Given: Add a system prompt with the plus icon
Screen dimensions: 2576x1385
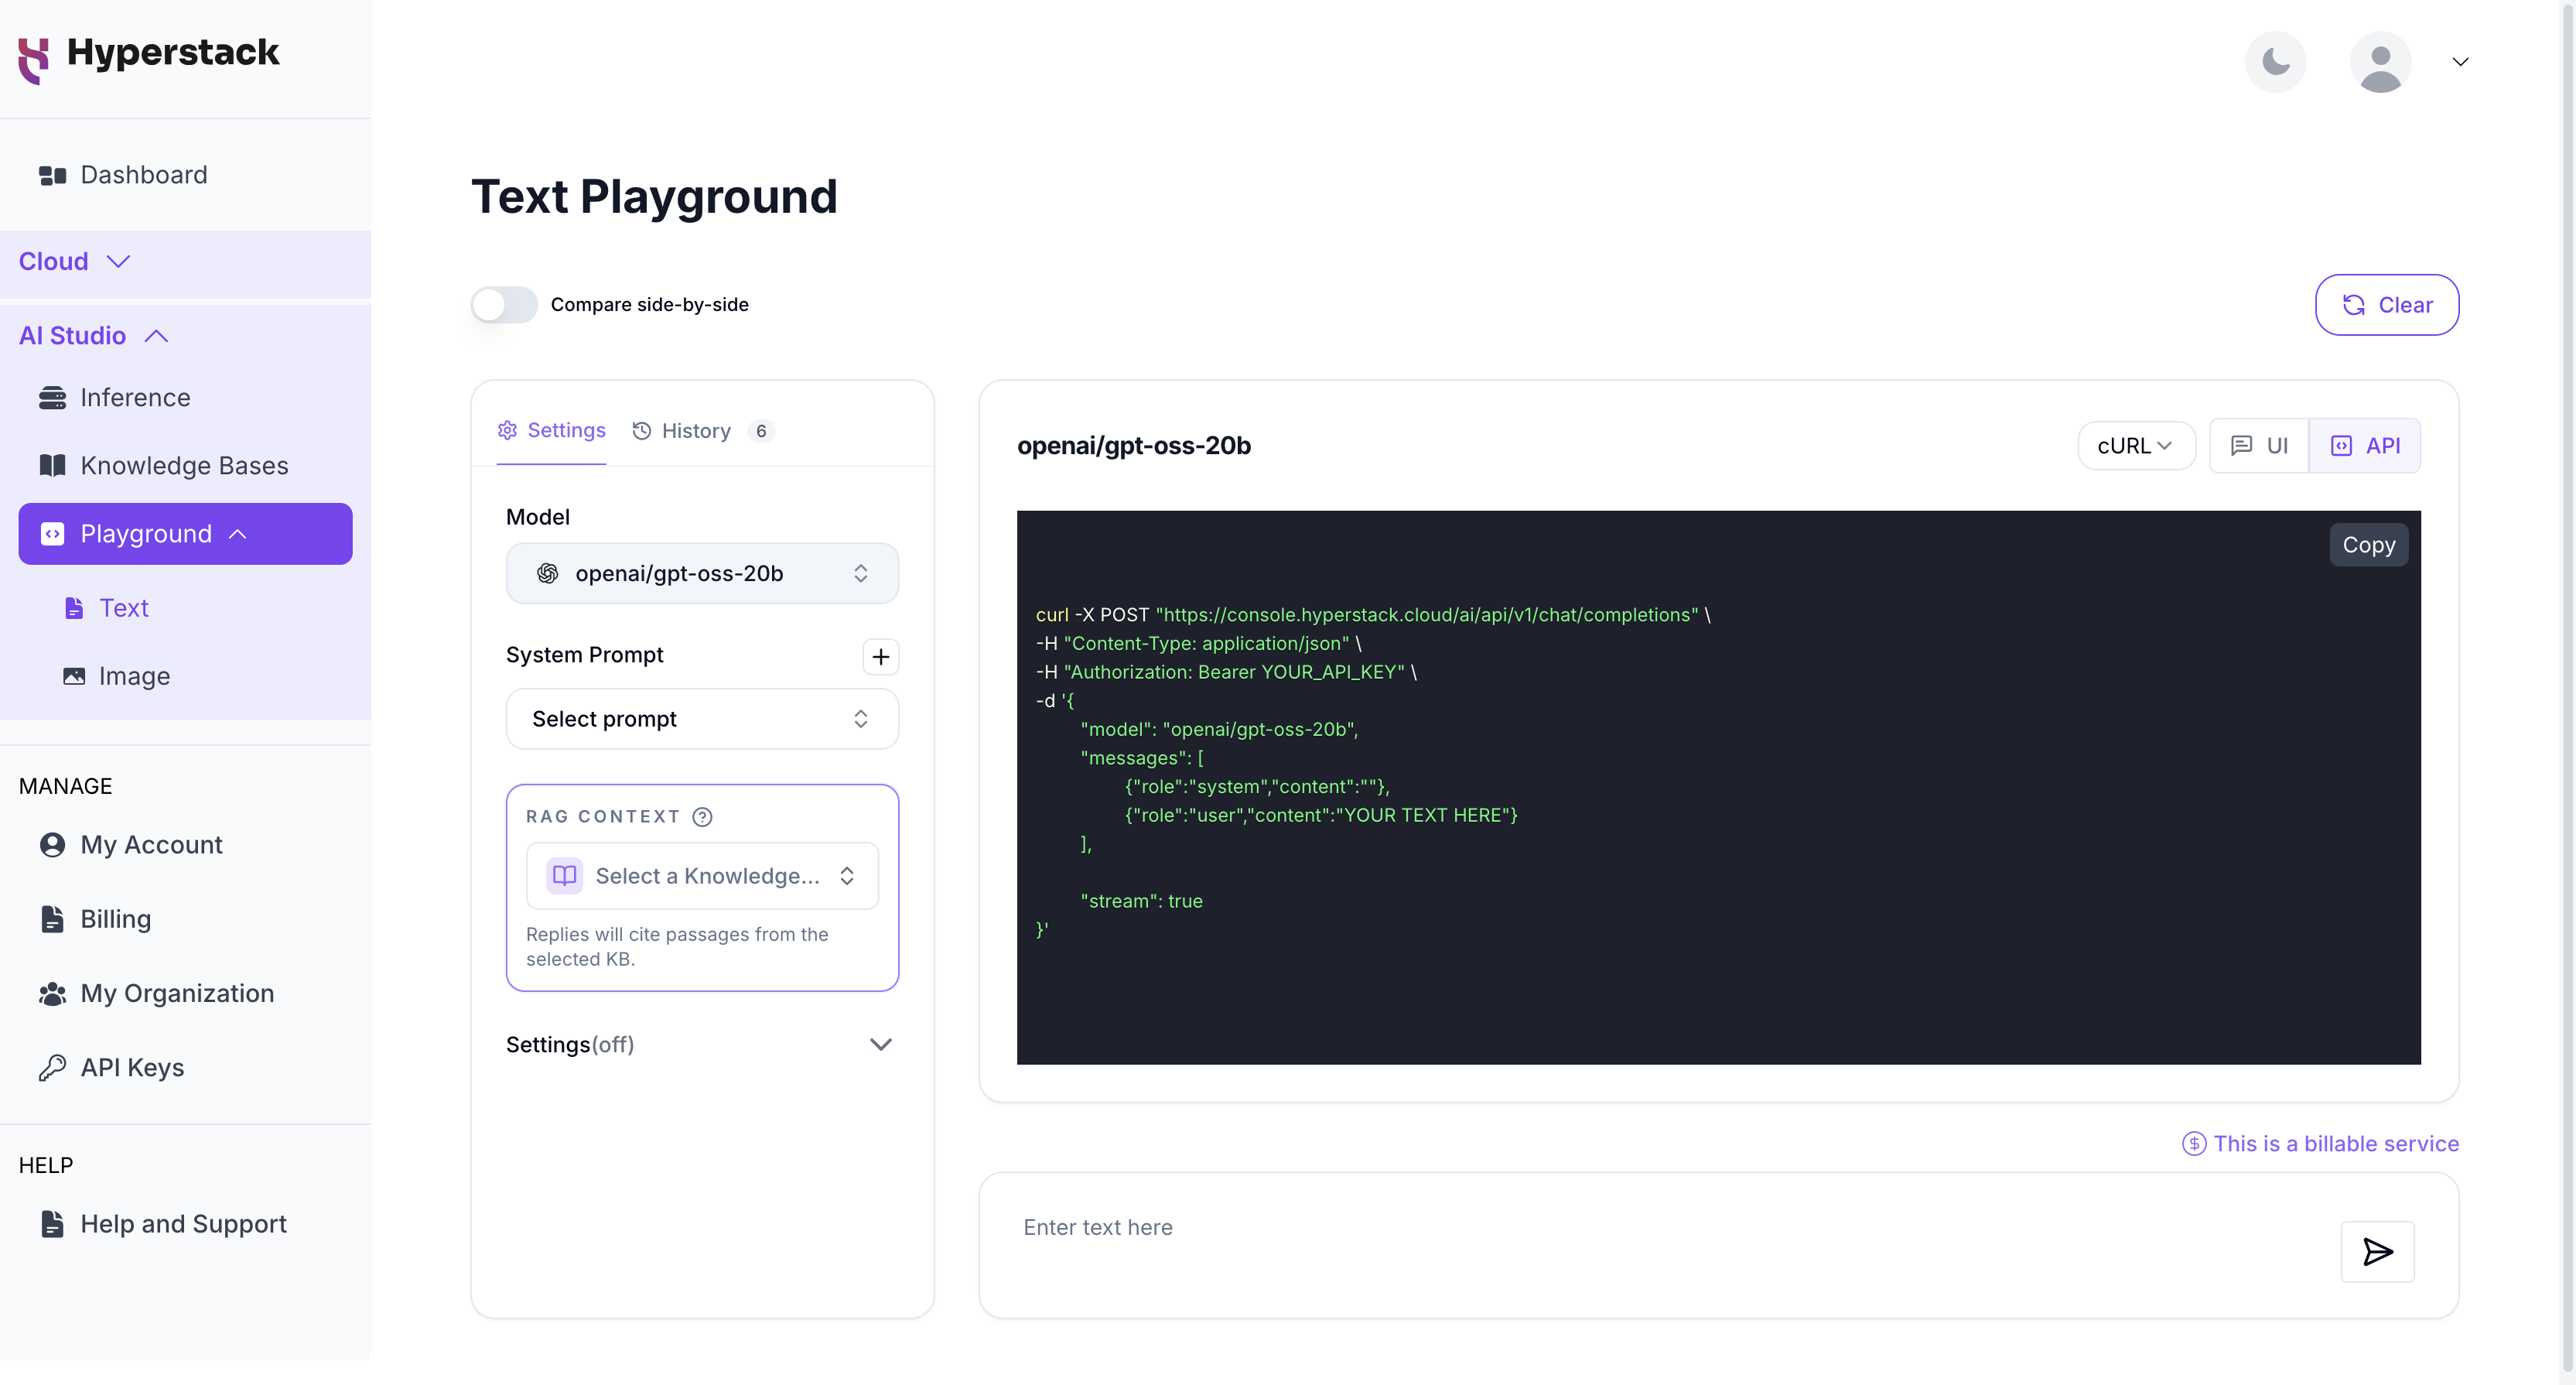Looking at the screenshot, I should 880,656.
